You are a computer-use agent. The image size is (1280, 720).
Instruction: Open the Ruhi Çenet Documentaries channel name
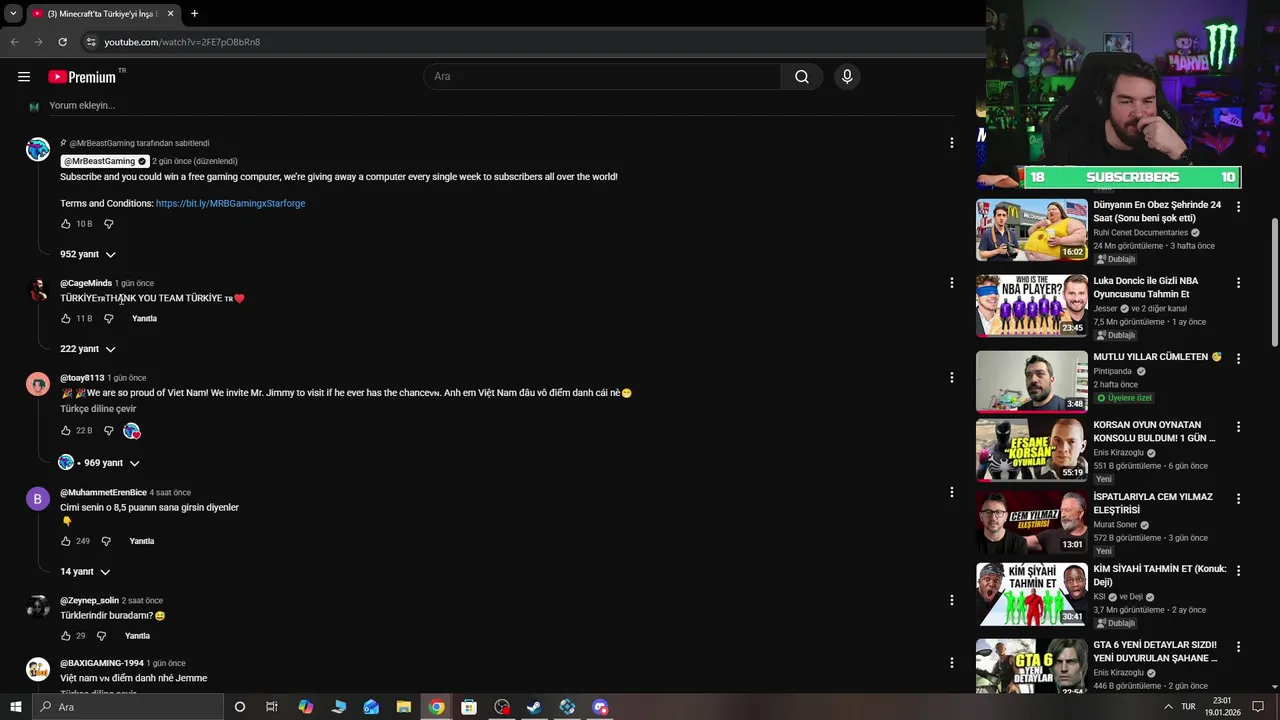click(1140, 233)
